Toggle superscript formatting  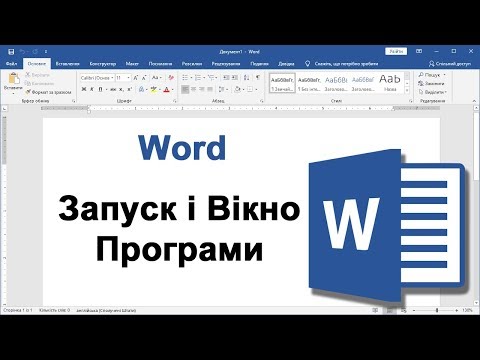(x=130, y=89)
